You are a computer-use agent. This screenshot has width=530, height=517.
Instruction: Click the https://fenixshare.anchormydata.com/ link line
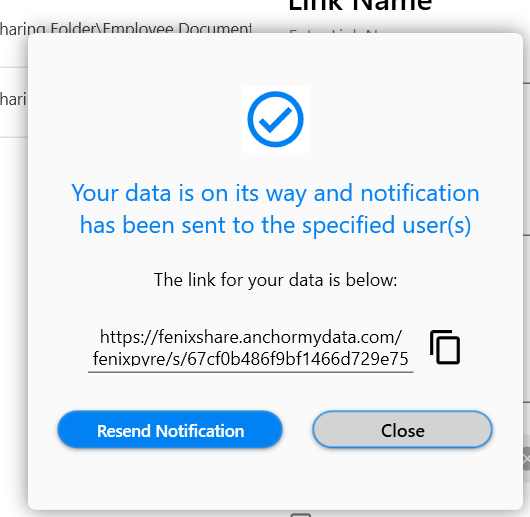pos(251,337)
